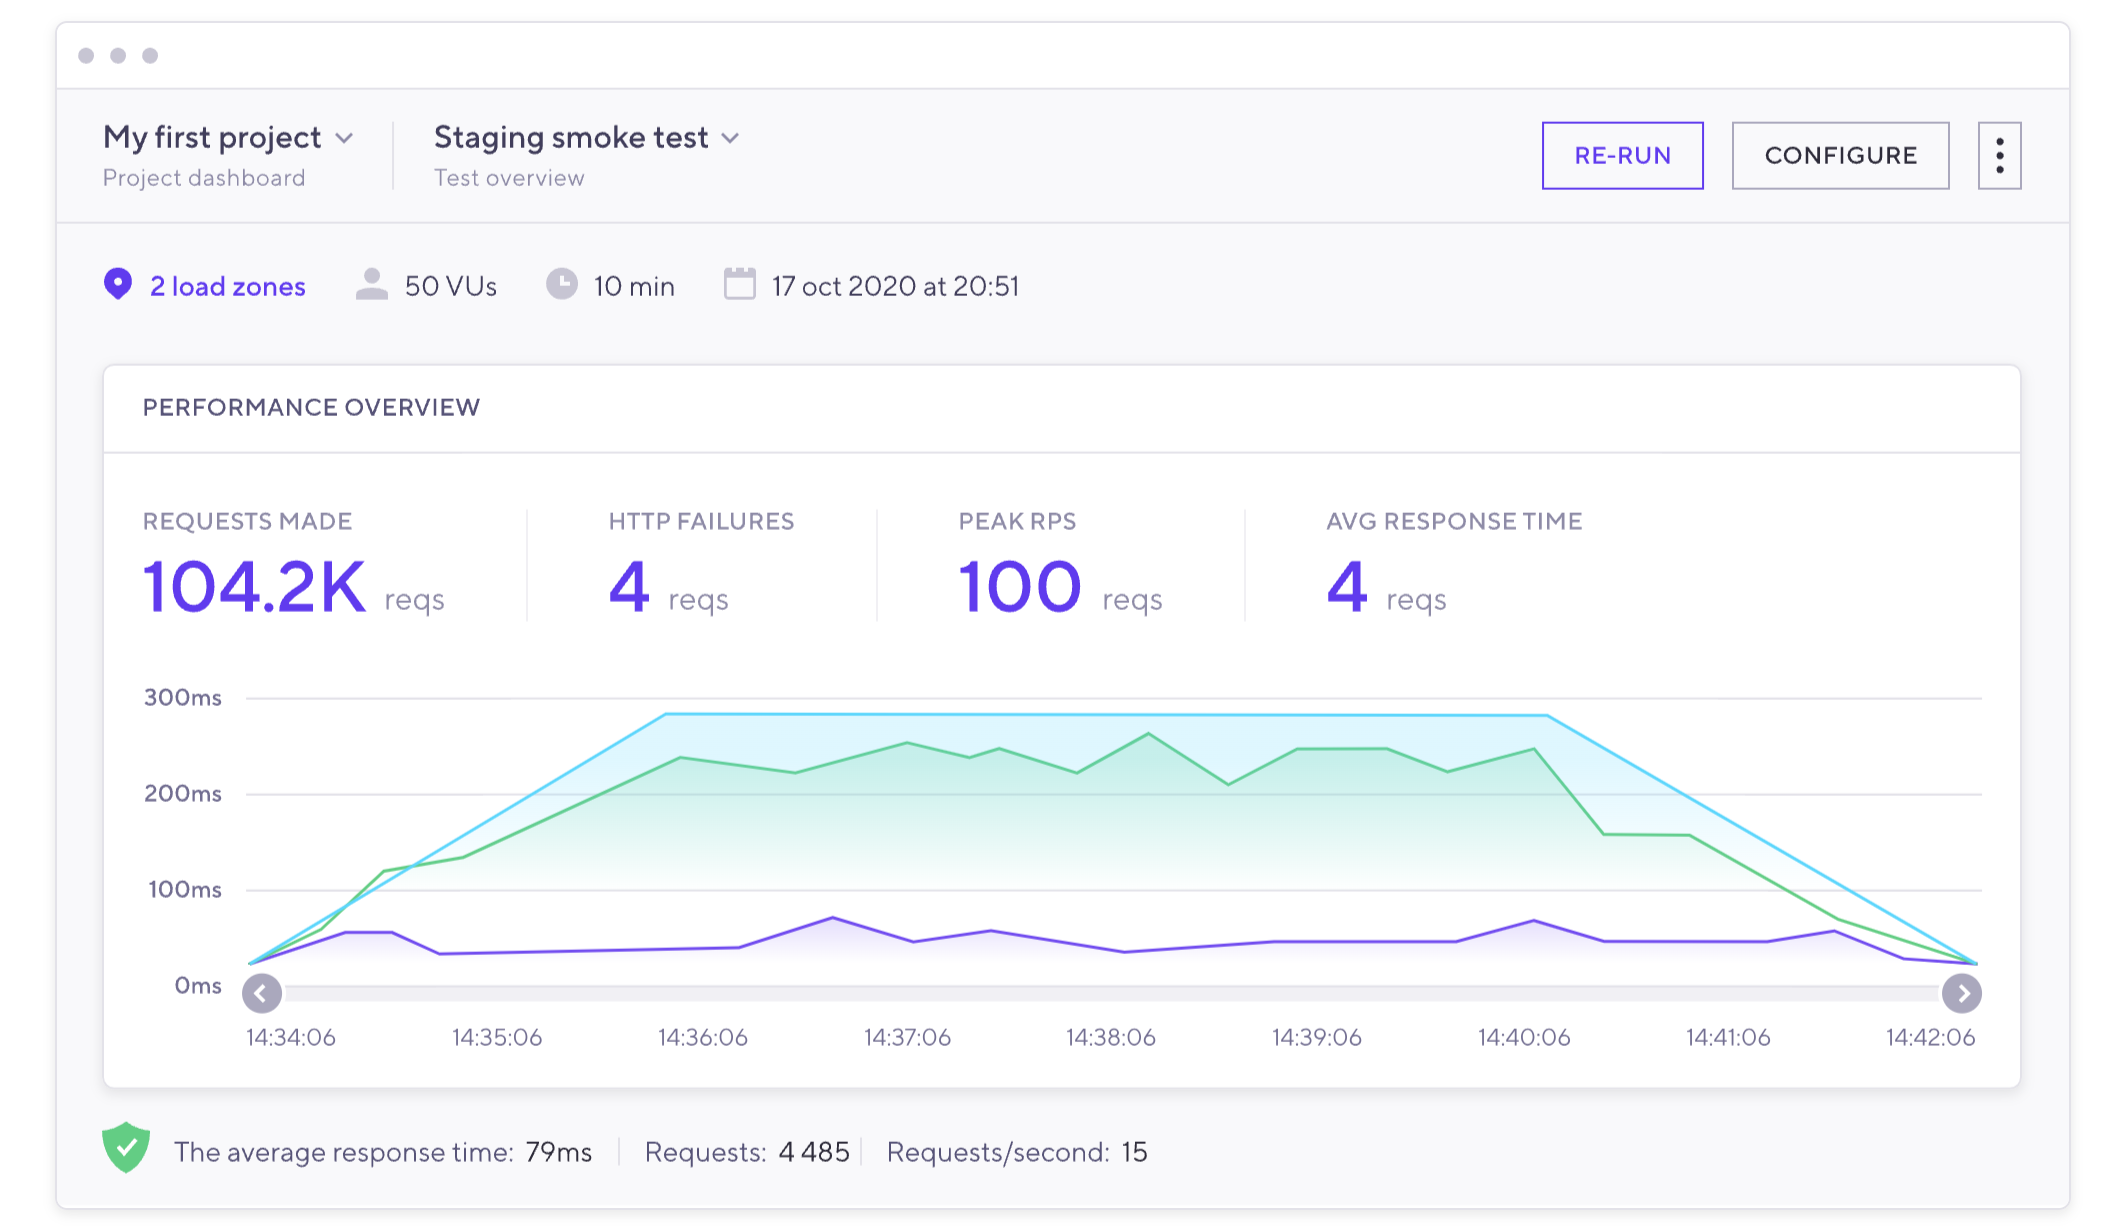Click the HTTP Failures metric value

[629, 587]
